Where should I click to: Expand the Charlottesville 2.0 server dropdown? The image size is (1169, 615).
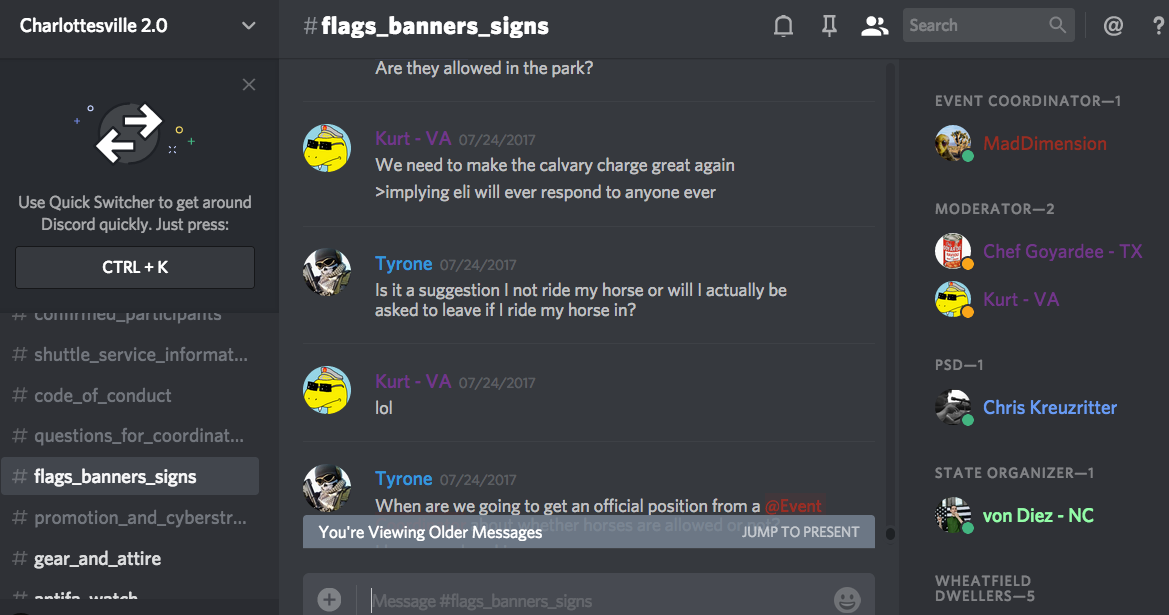248,26
